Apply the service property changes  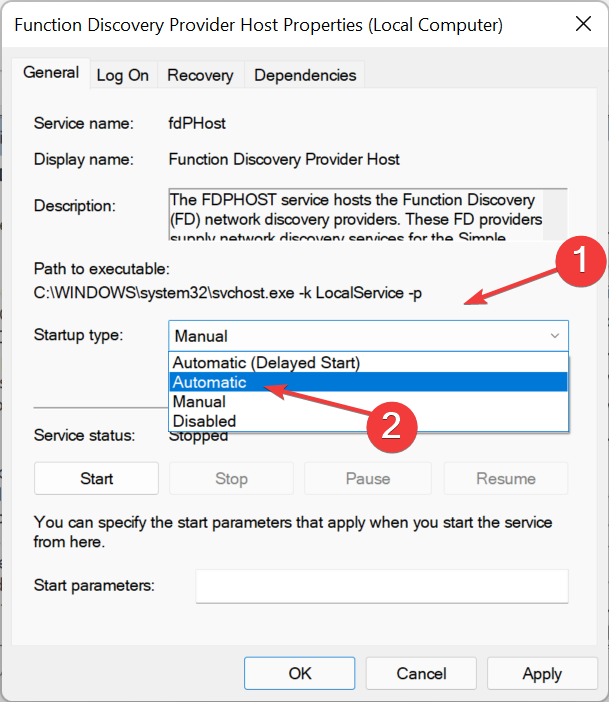pos(542,674)
